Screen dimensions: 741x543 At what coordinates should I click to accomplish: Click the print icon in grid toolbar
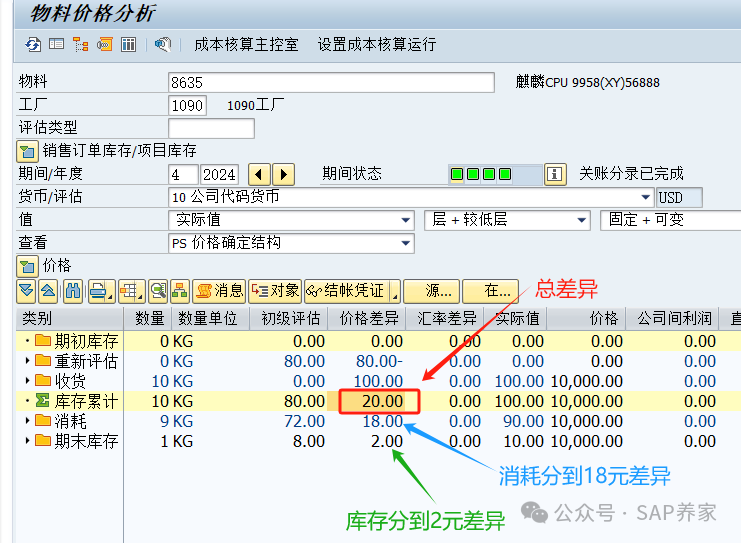(x=101, y=291)
